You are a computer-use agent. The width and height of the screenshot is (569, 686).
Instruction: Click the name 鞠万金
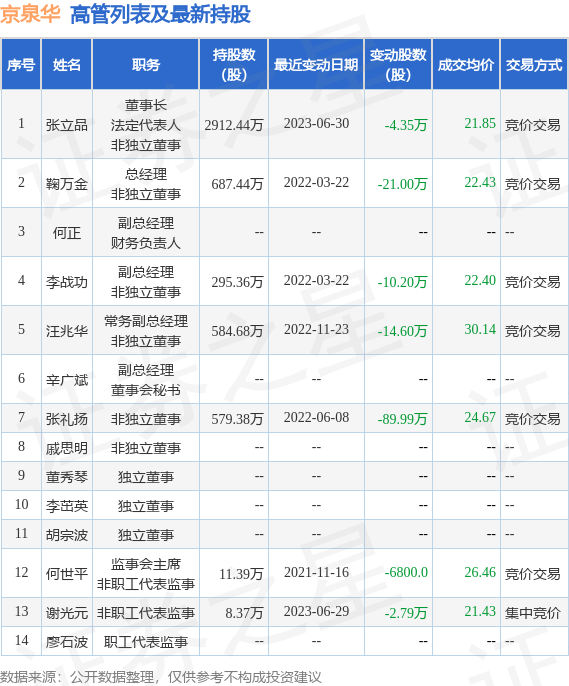[66, 184]
